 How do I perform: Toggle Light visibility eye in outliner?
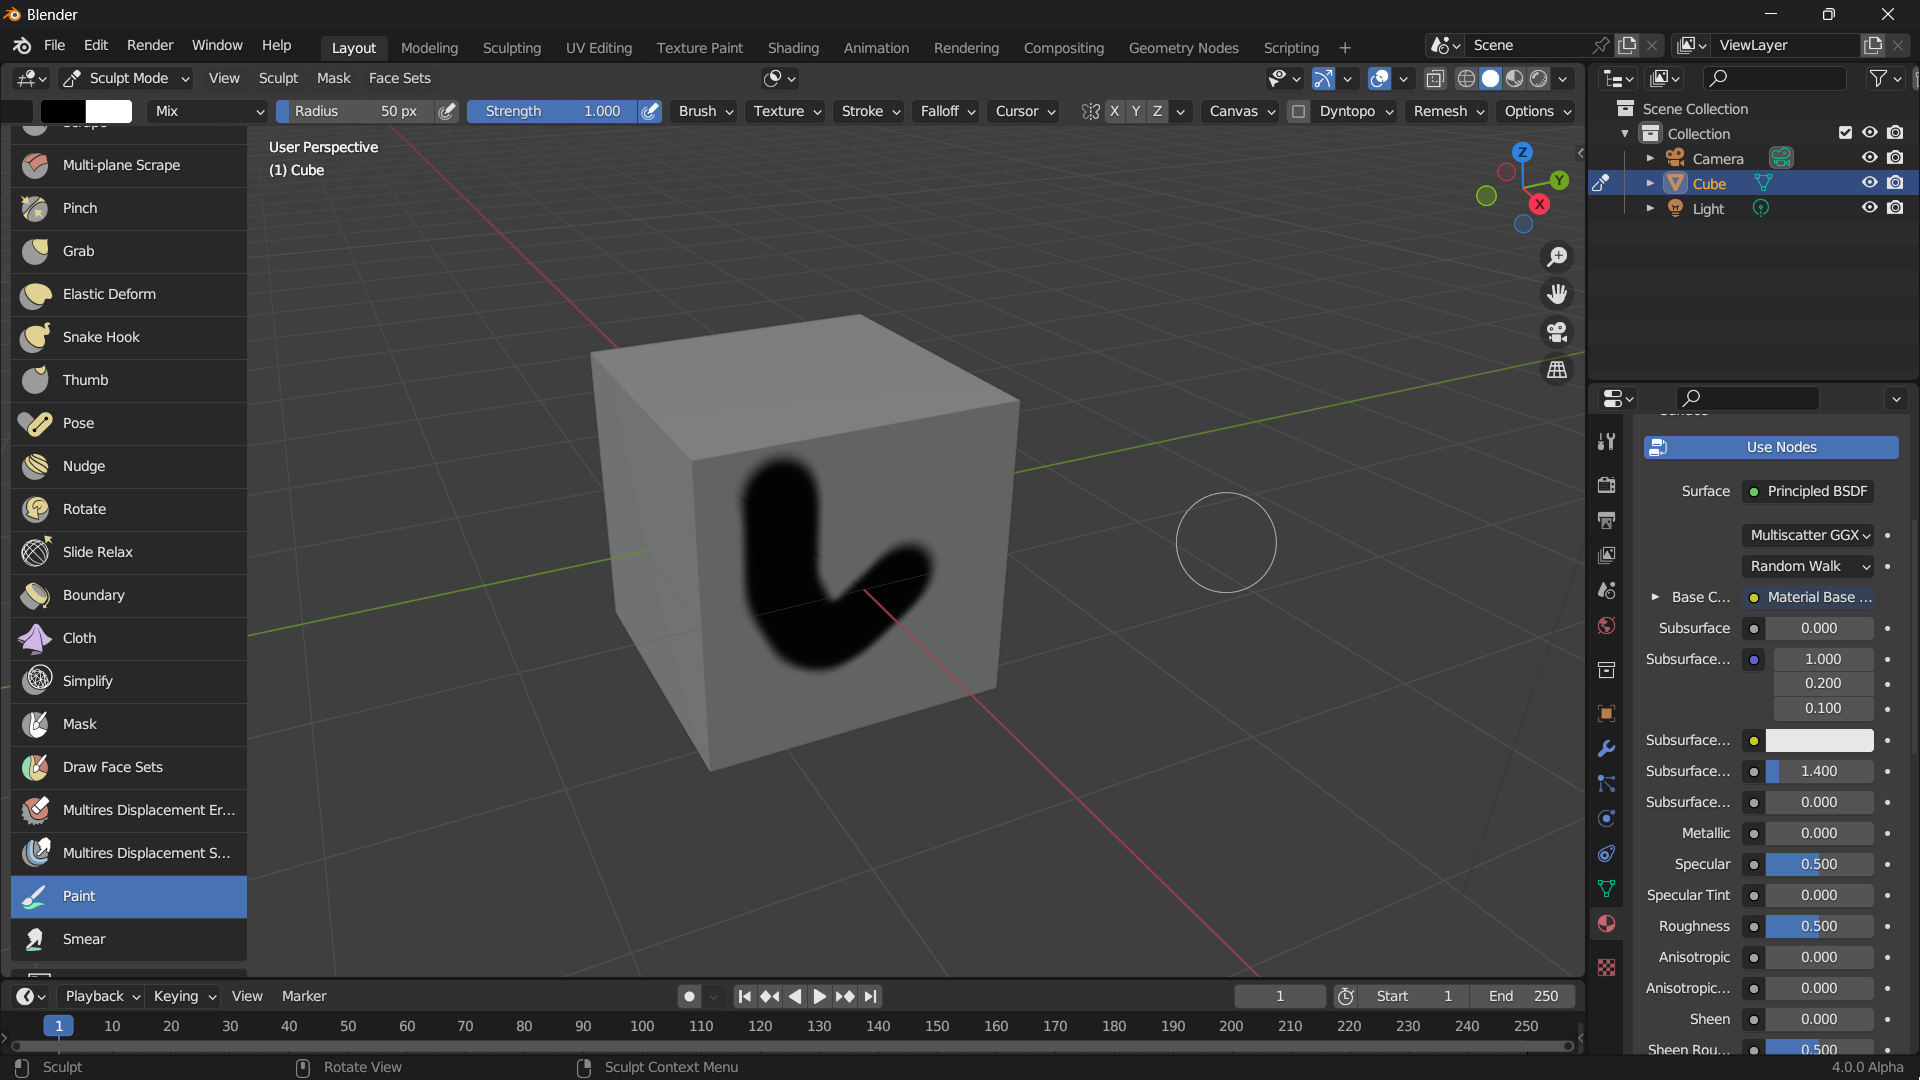pyautogui.click(x=1869, y=208)
